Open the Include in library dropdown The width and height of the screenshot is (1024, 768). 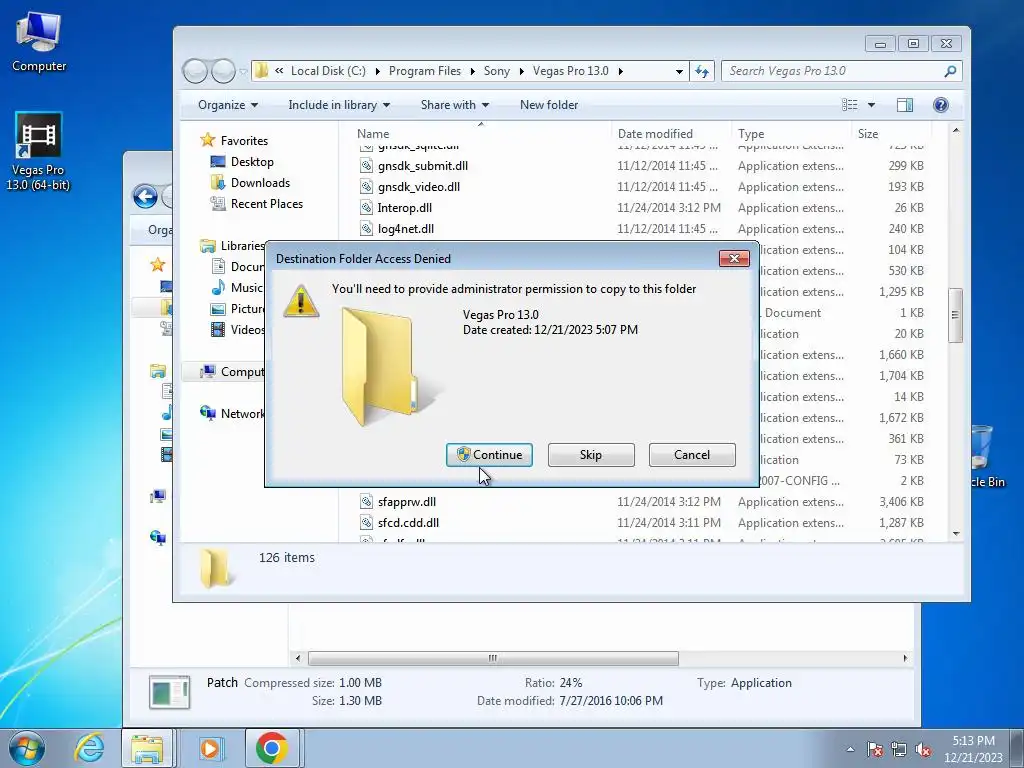click(x=339, y=104)
